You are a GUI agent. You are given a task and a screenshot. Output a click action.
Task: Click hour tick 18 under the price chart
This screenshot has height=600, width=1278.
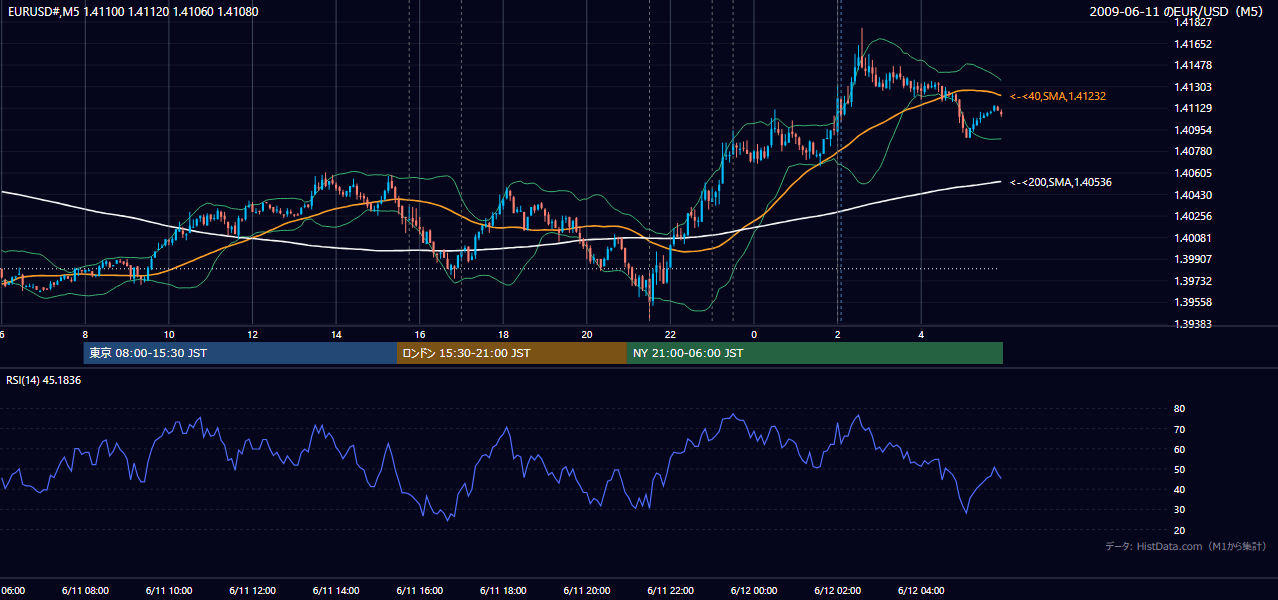[x=503, y=334]
